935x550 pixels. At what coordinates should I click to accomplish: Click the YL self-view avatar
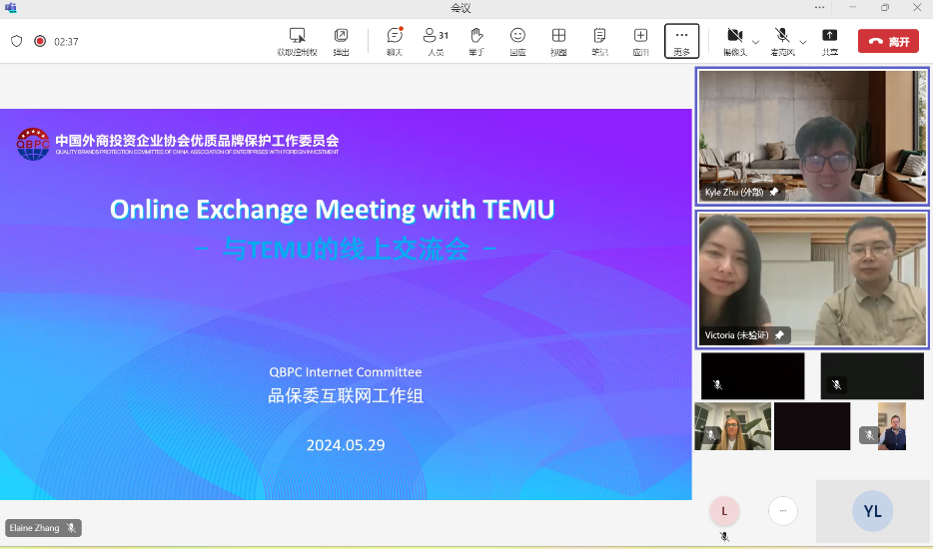pos(872,511)
